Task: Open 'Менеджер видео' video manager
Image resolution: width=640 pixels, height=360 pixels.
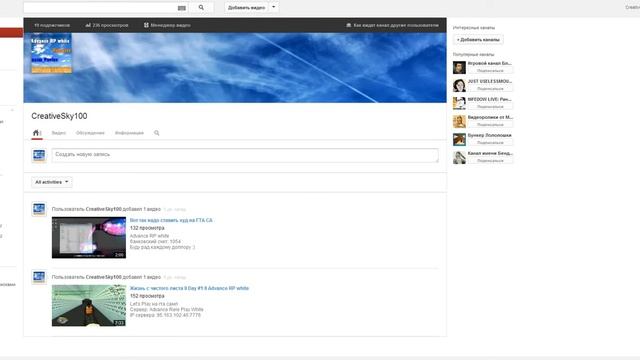Action: coord(167,25)
